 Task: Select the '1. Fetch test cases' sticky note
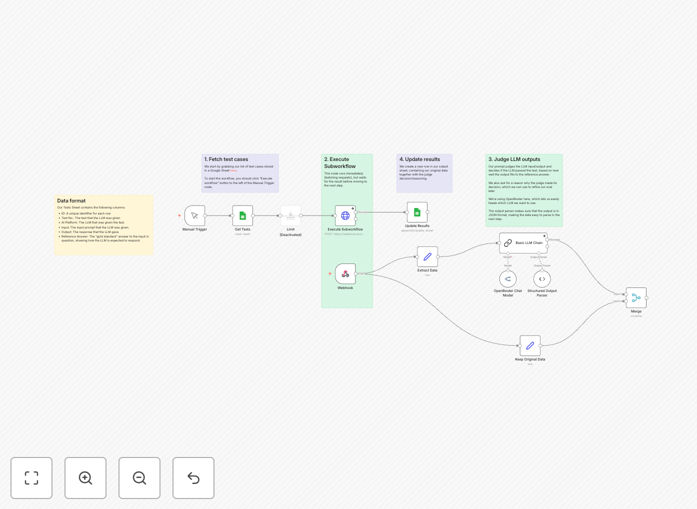click(240, 173)
